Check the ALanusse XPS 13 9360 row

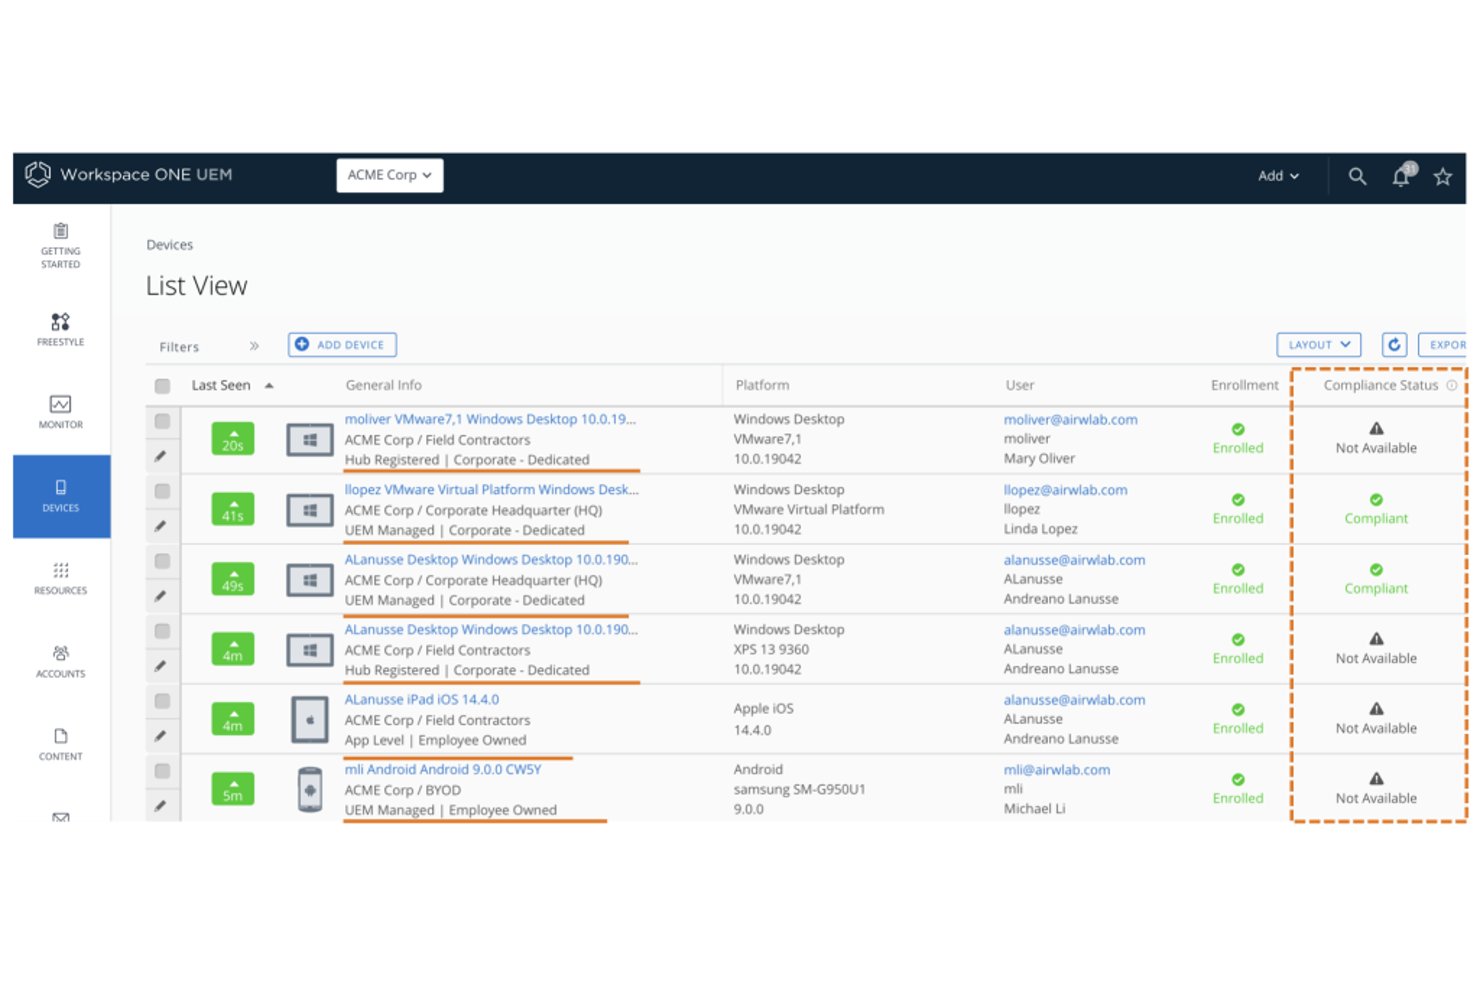coord(162,631)
